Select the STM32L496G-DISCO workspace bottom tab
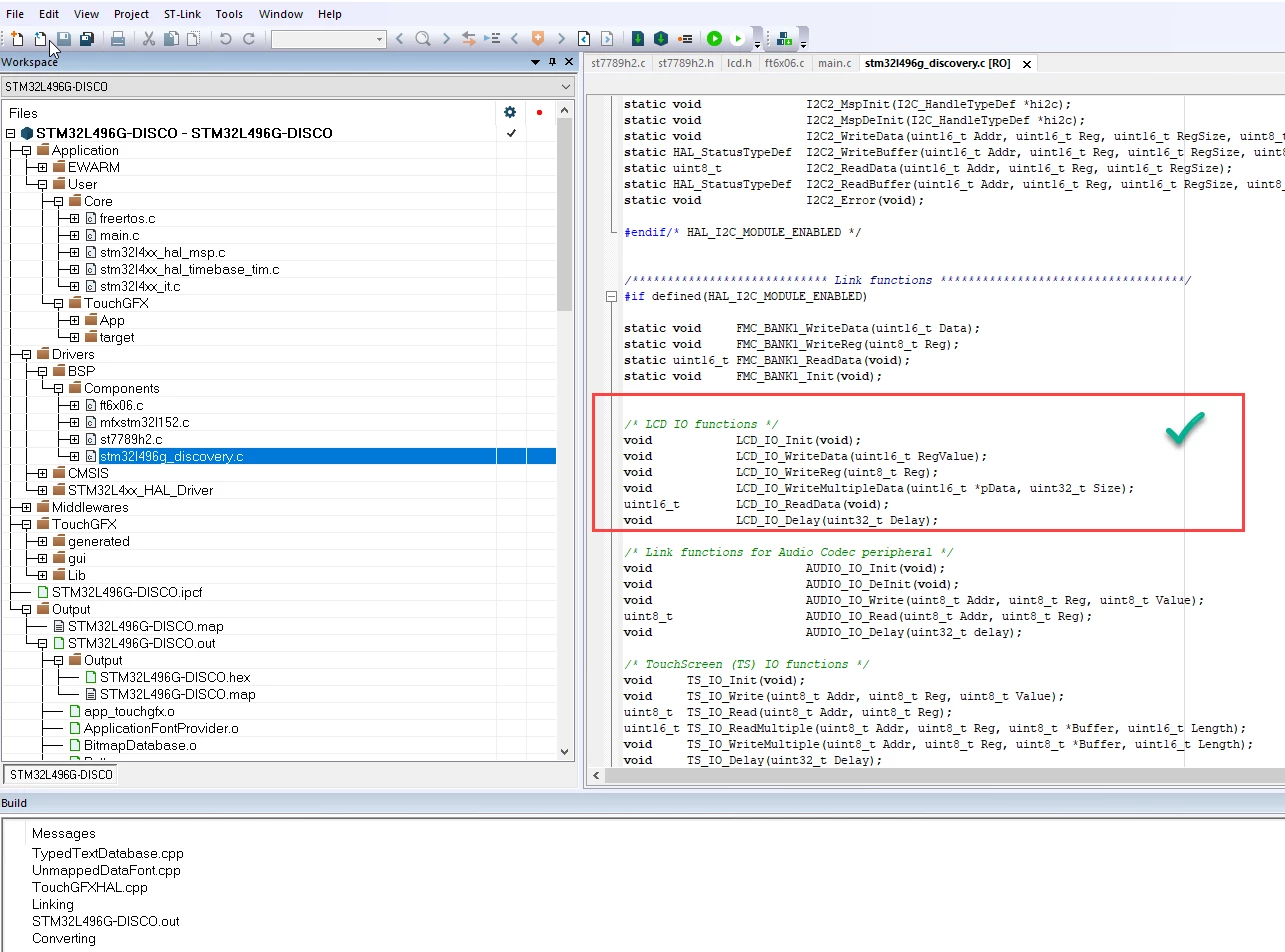The height and width of the screenshot is (952, 1285). [x=61, y=775]
